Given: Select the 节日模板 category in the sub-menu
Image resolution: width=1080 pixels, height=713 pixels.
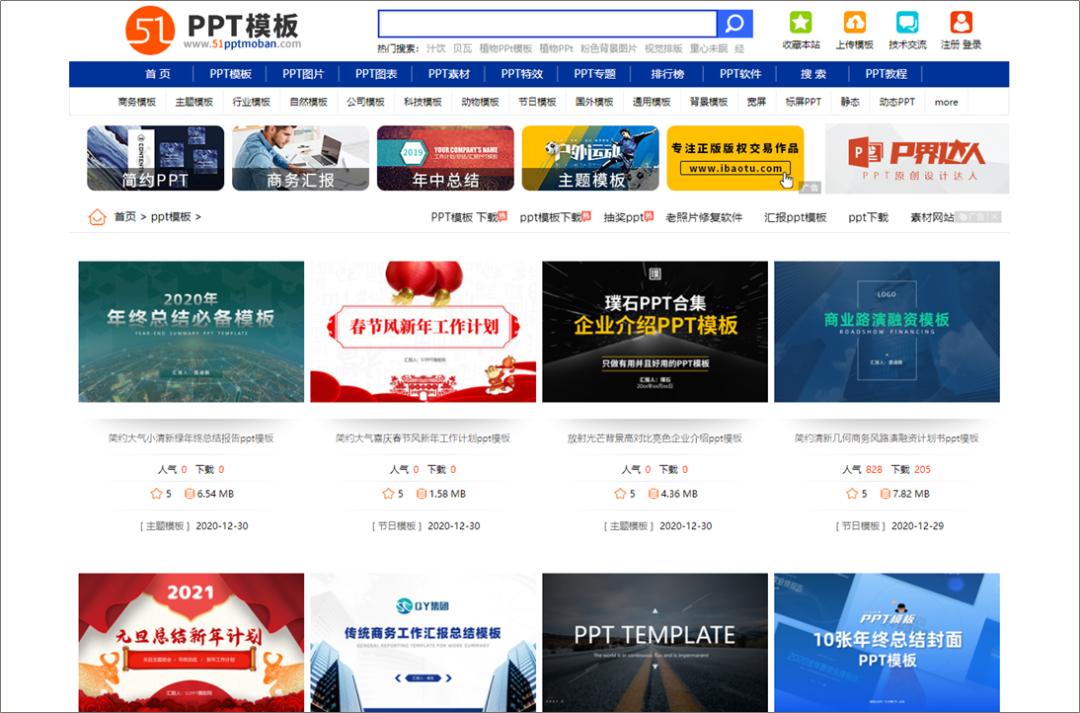Looking at the screenshot, I should click(x=536, y=101).
